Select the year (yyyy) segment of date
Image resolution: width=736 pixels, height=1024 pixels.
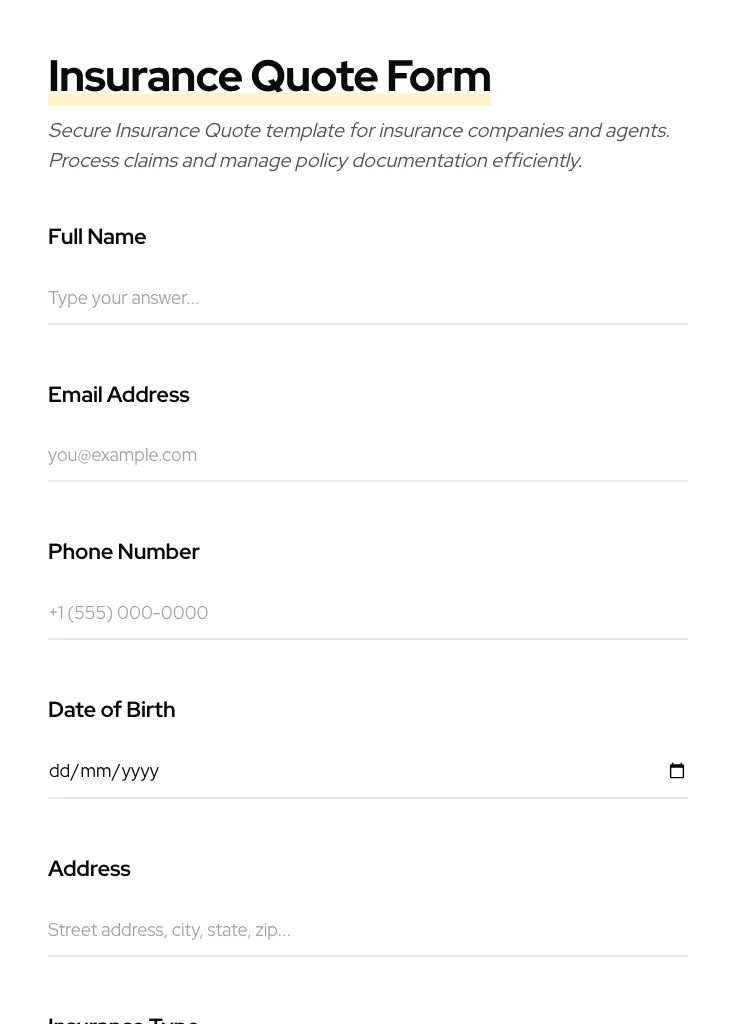[140, 771]
